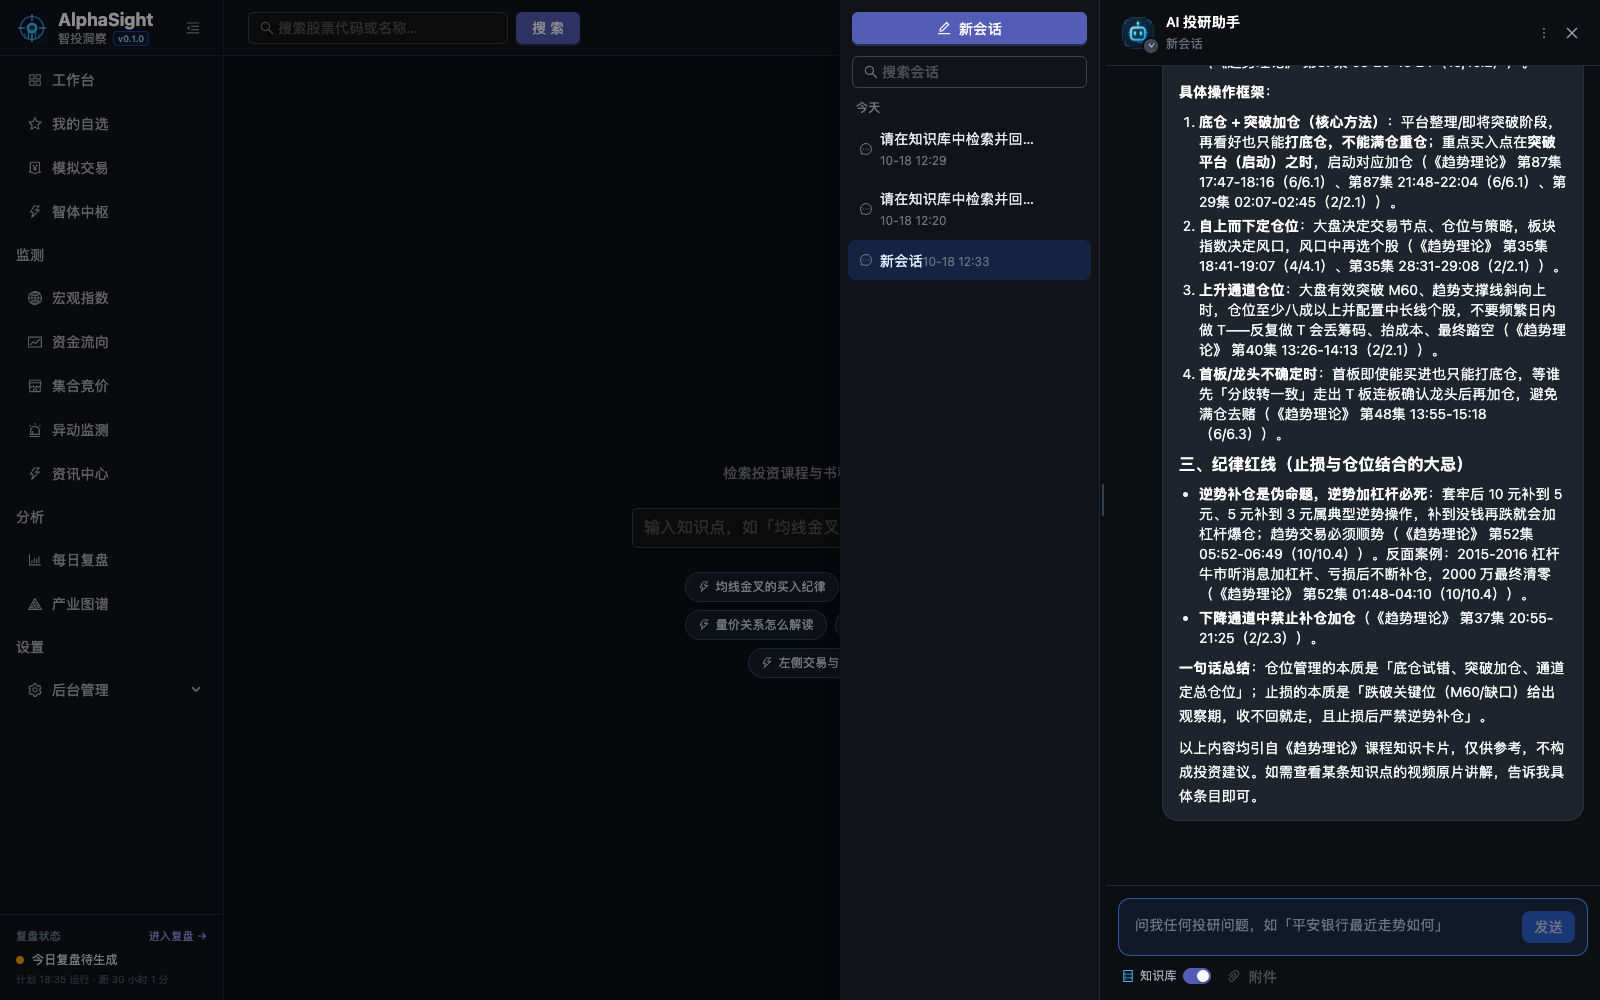Click the 每日复盘 bar chart icon
Viewport: 1600px width, 1000px height.
click(x=35, y=560)
